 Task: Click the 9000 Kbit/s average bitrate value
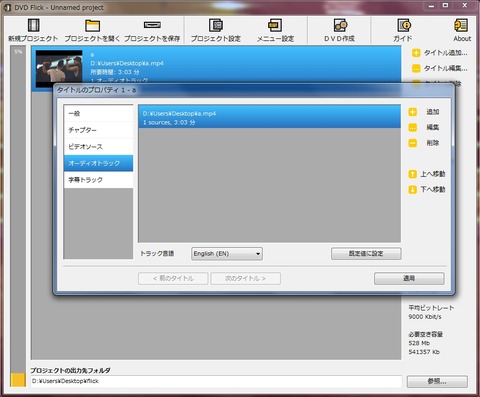(x=425, y=317)
